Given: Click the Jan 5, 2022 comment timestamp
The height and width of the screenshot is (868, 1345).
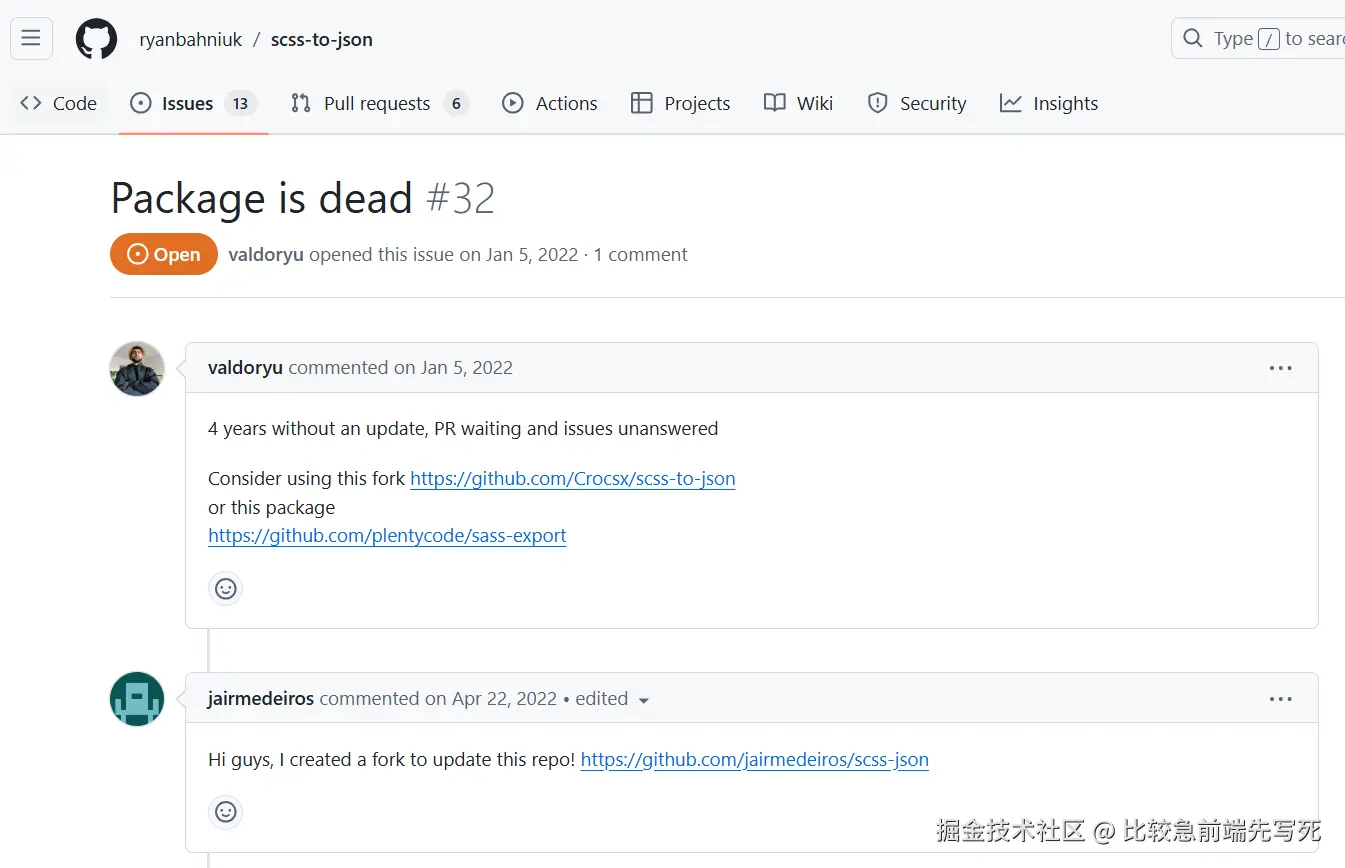Looking at the screenshot, I should 467,367.
